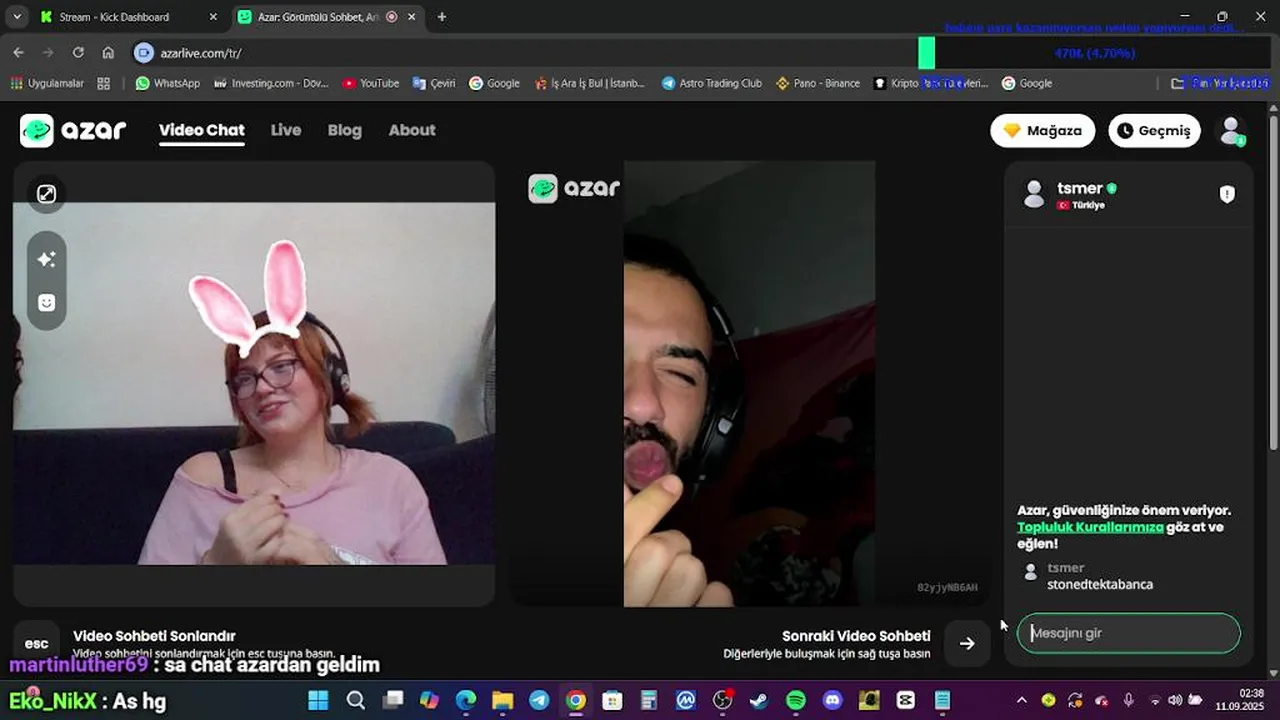The image size is (1280, 720).
Task: Open the Çeviri bookmark
Action: [433, 83]
